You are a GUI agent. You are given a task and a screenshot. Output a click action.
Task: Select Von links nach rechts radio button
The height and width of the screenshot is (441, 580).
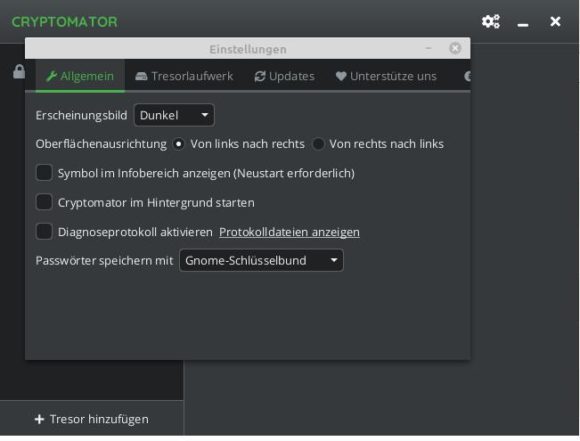pos(178,144)
